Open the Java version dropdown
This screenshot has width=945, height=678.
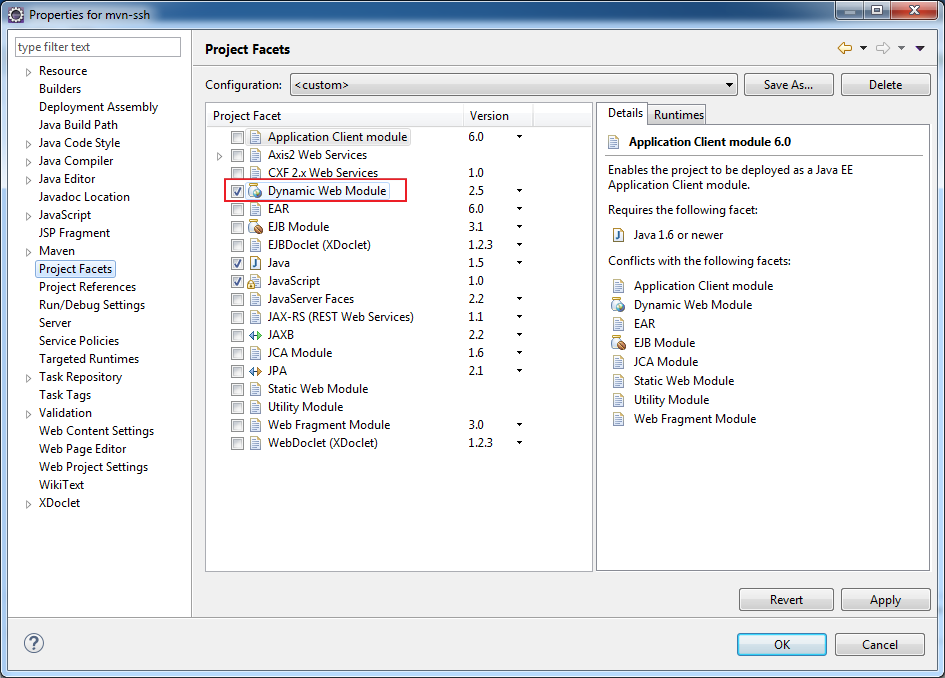click(x=519, y=263)
